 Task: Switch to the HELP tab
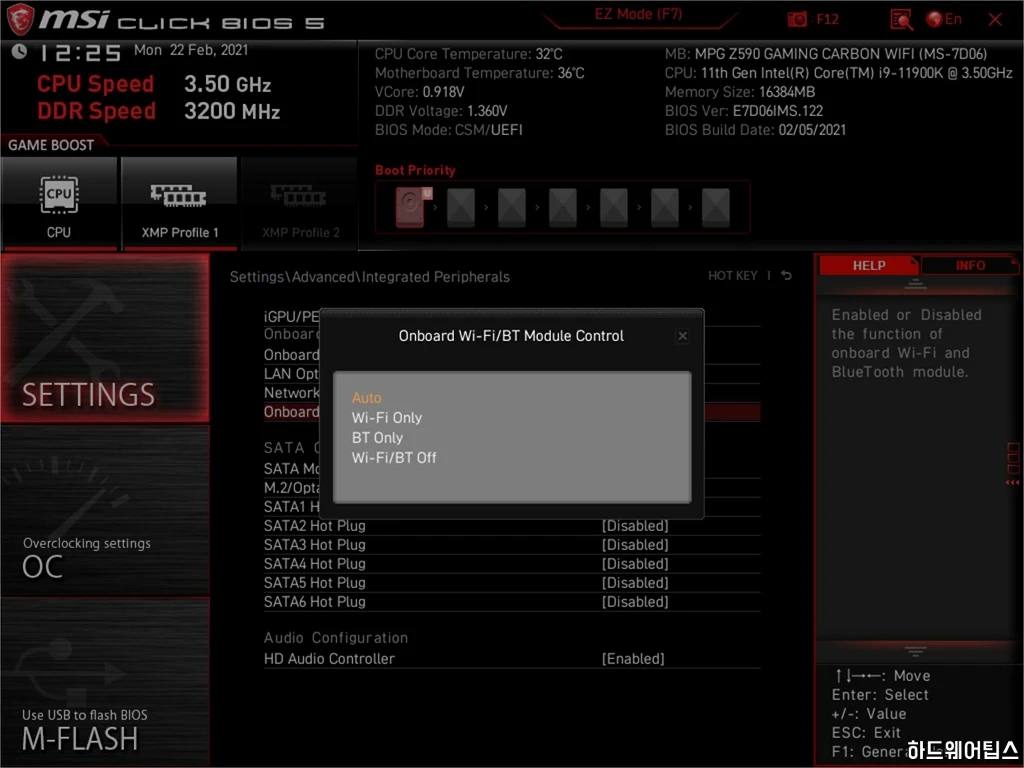pos(869,265)
